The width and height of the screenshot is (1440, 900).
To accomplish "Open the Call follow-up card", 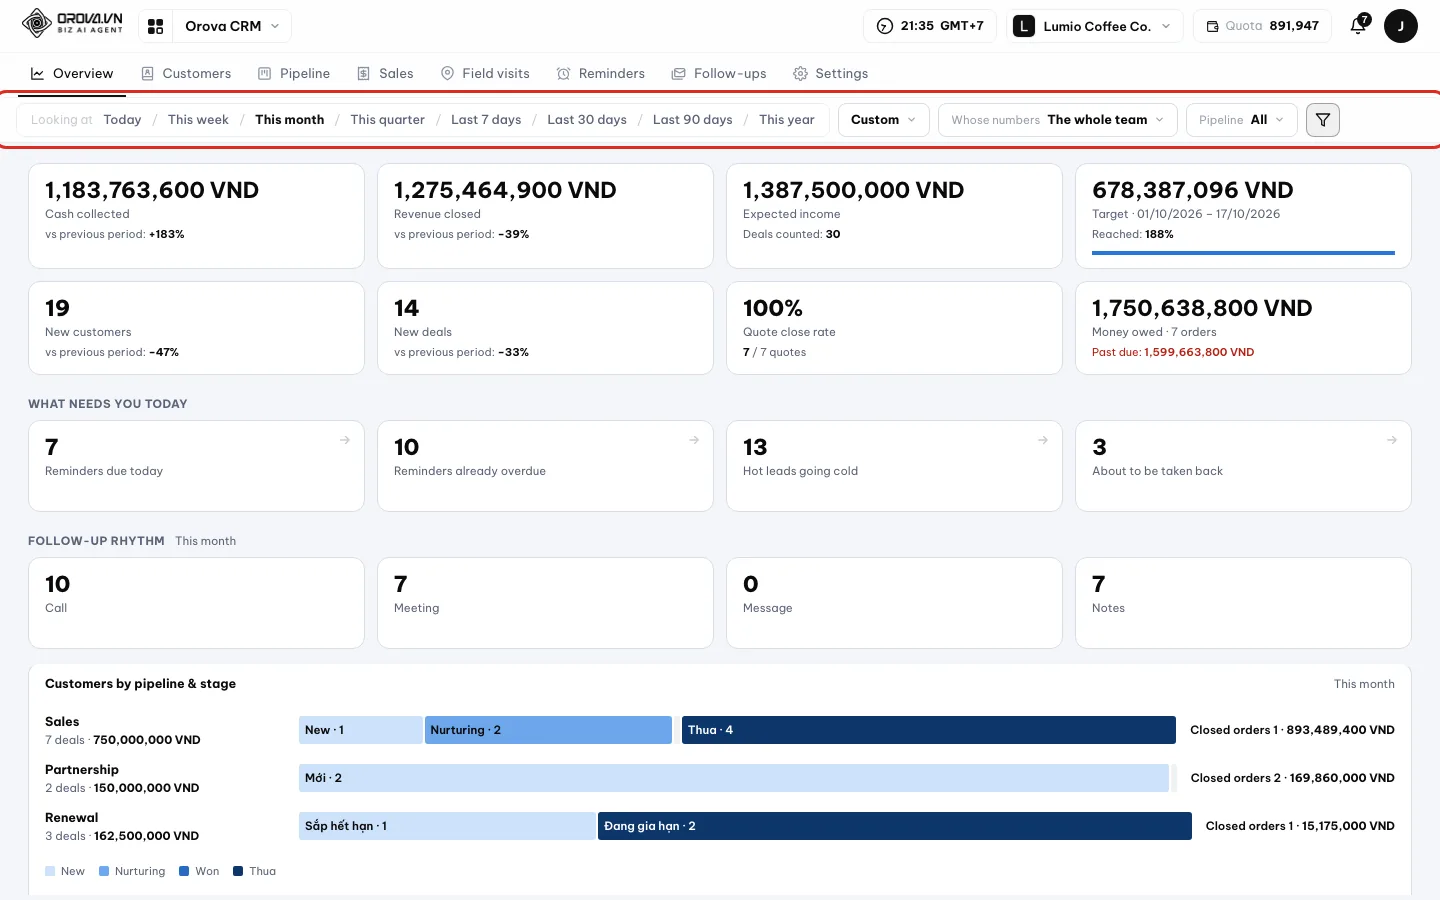I will tap(196, 603).
